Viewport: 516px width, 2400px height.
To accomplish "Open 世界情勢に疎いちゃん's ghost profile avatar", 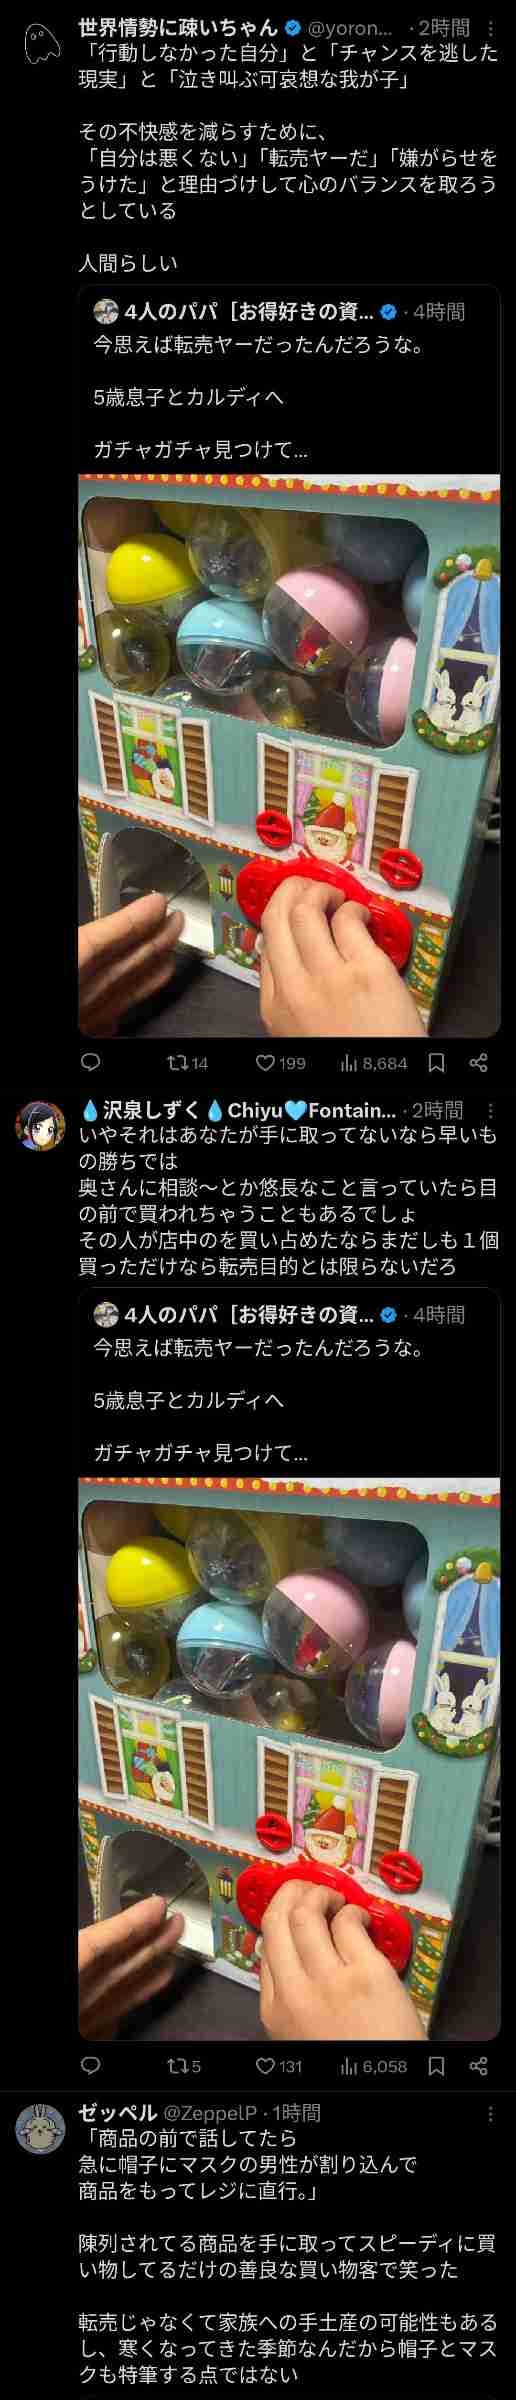I will [x=40, y=43].
